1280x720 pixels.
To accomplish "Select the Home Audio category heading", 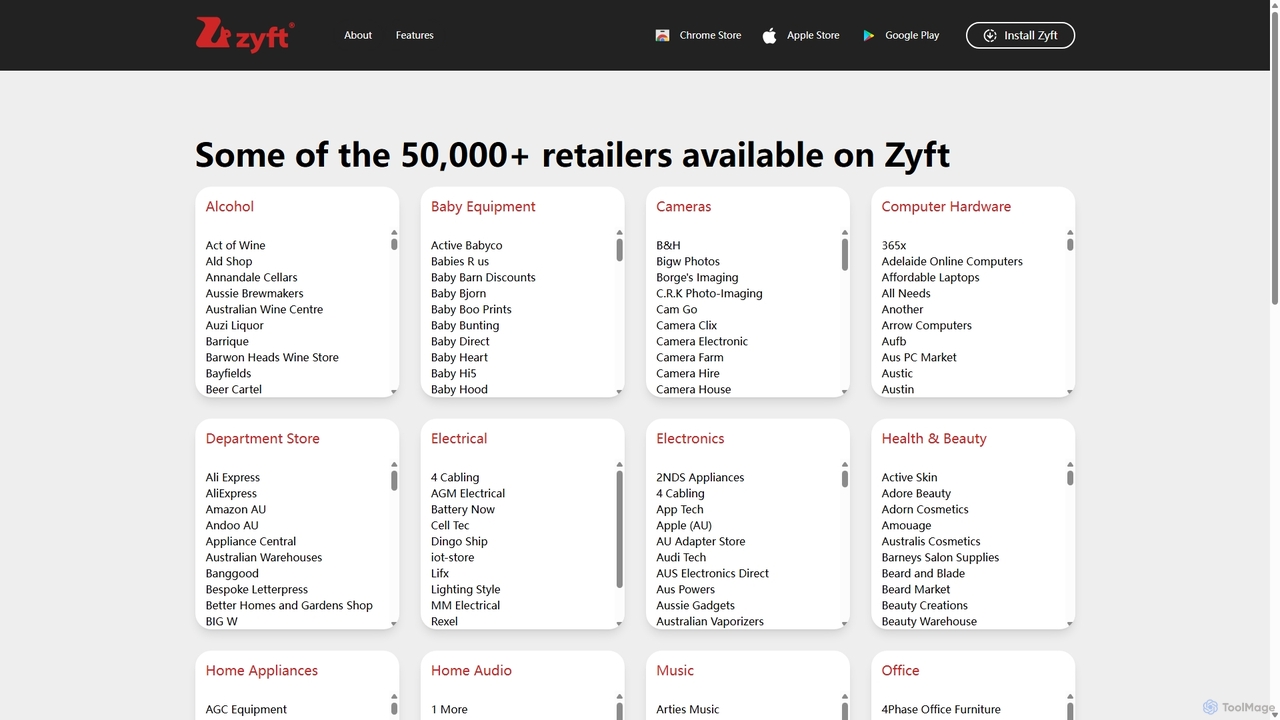I will point(471,670).
